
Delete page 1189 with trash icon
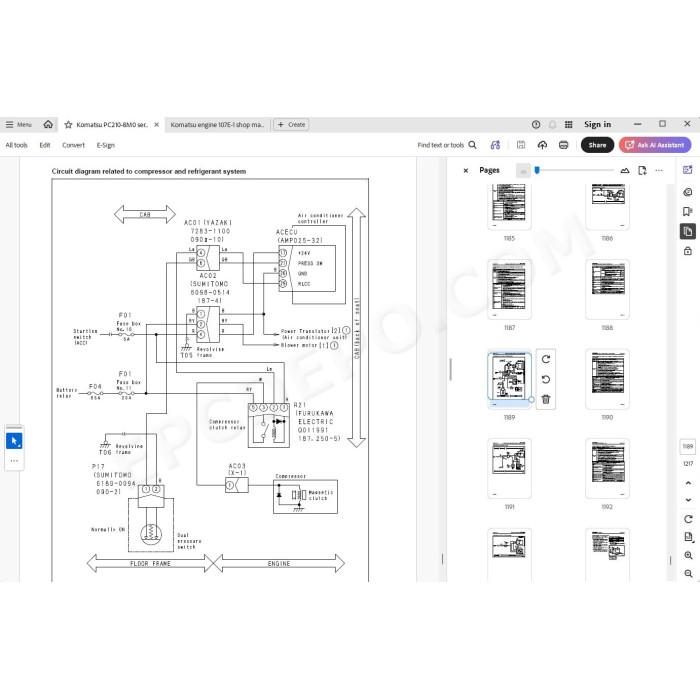point(546,399)
